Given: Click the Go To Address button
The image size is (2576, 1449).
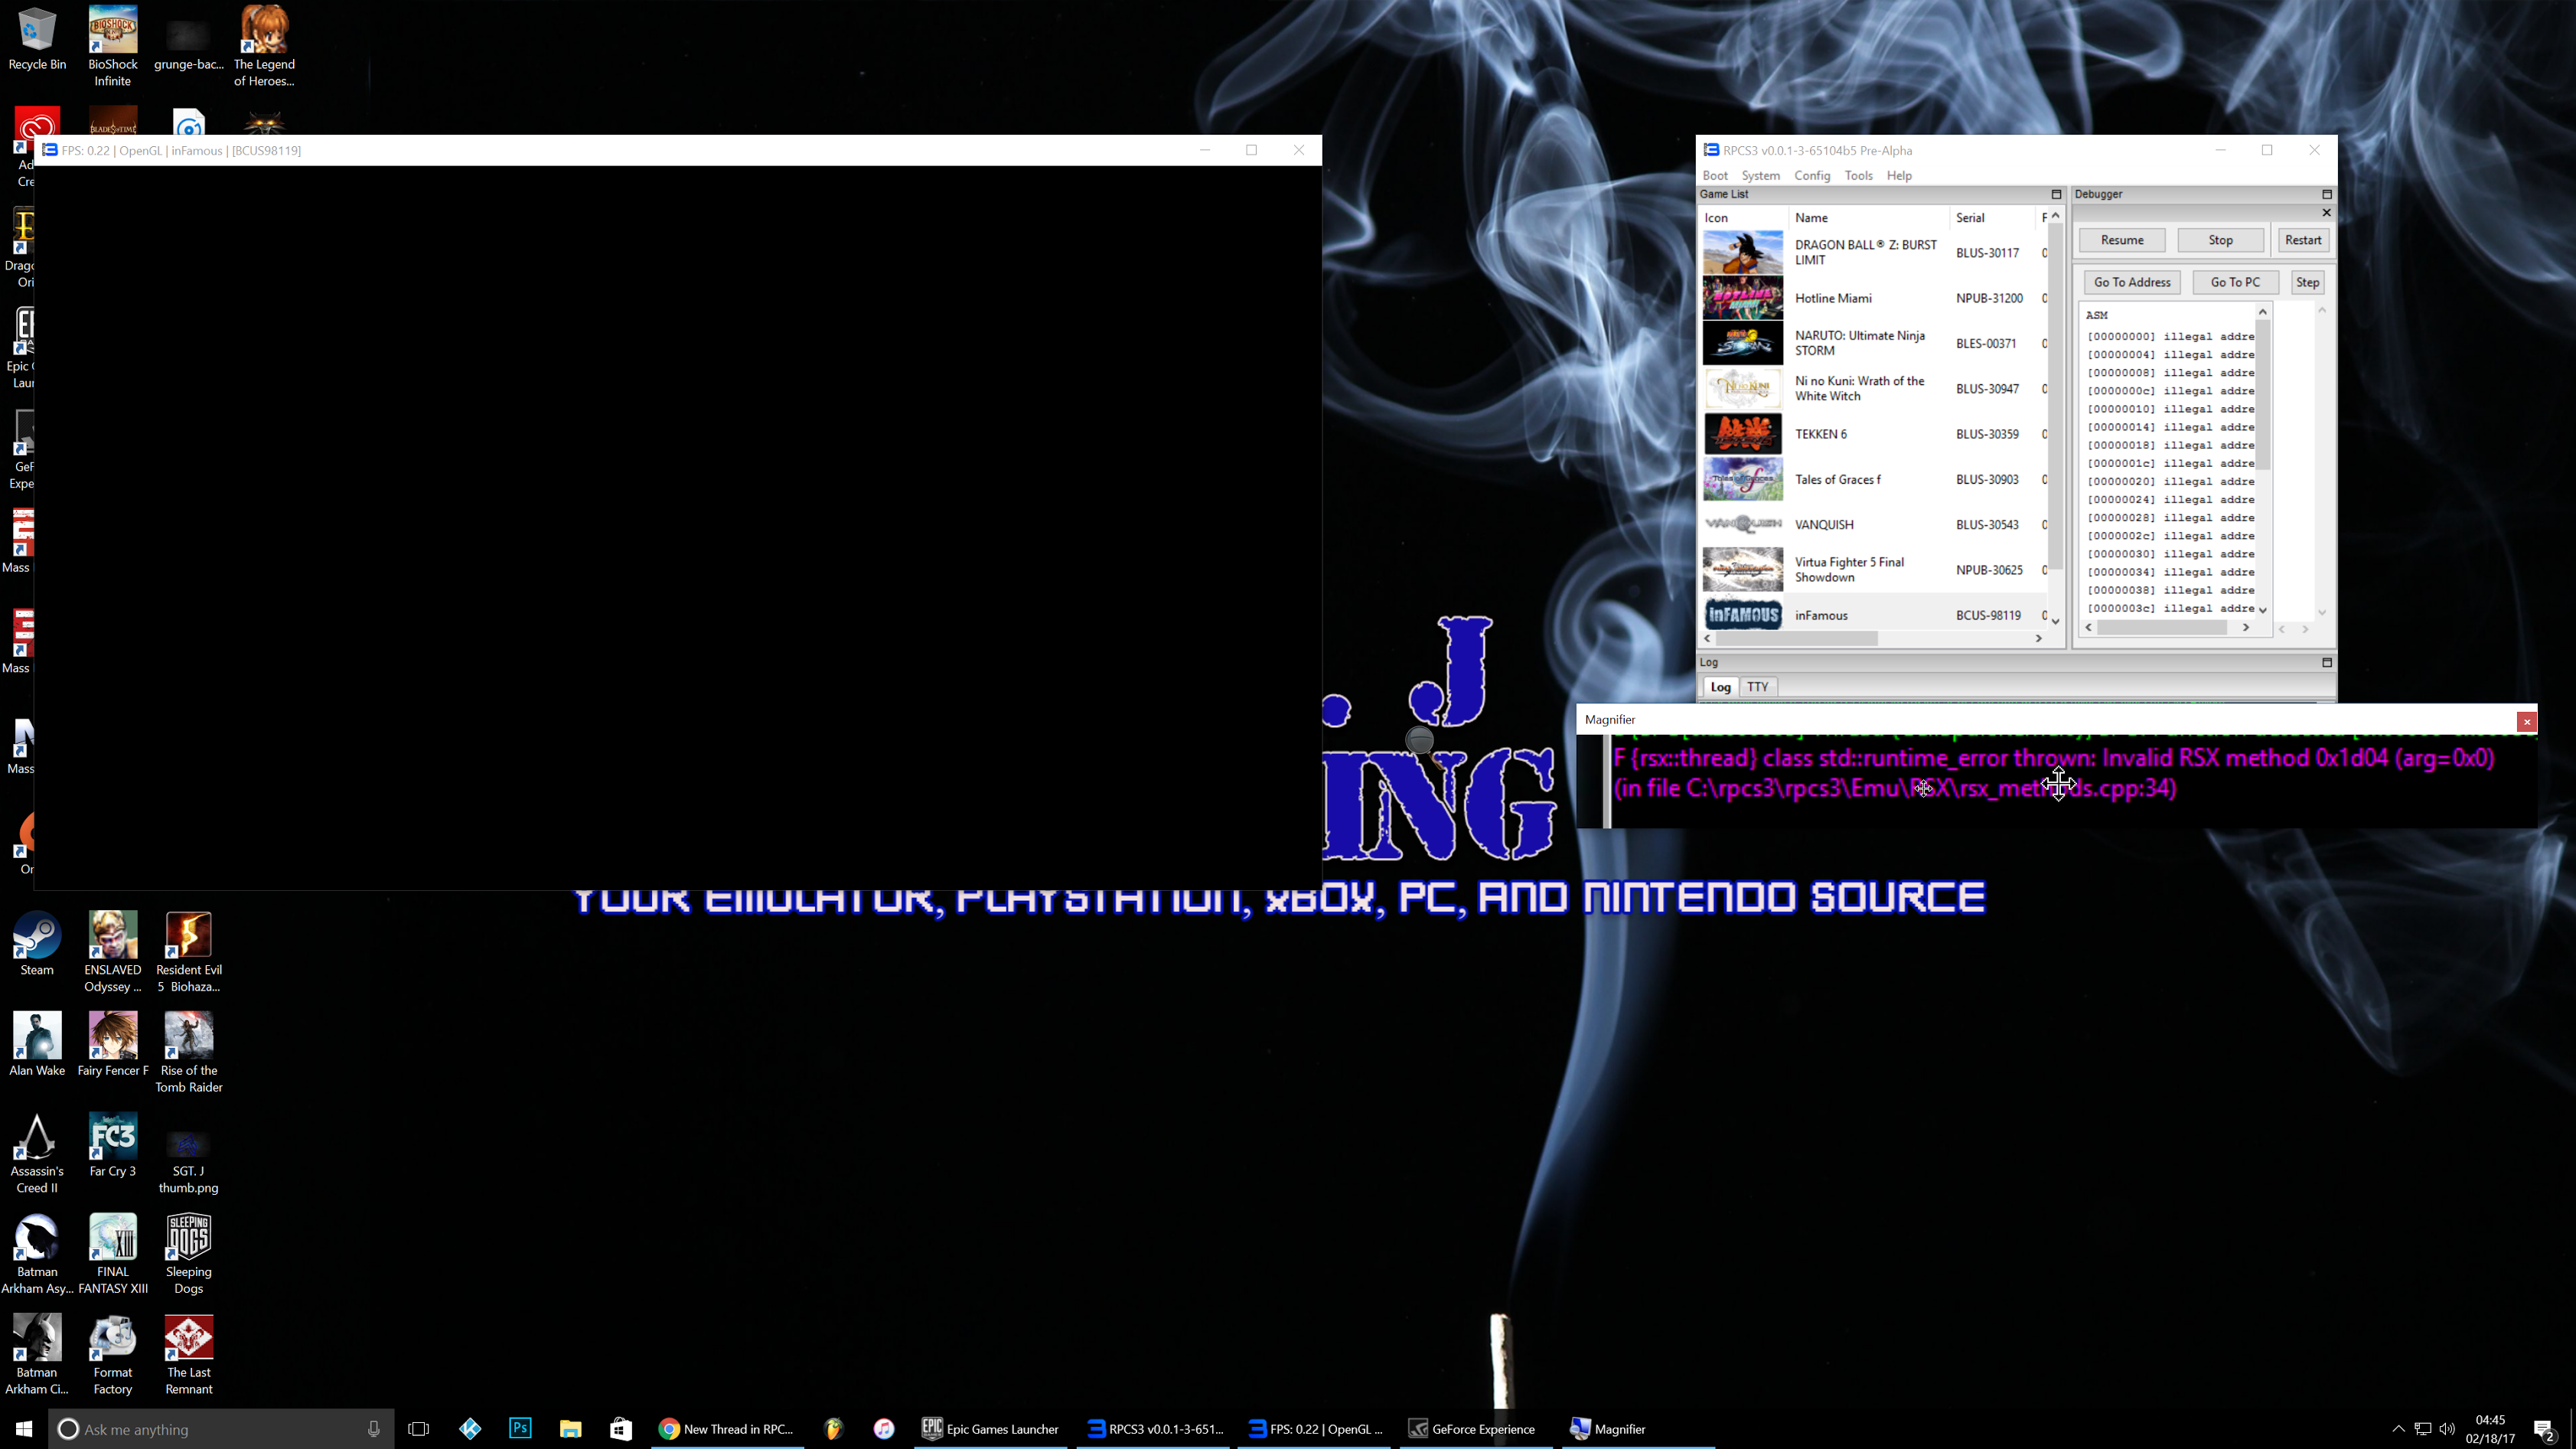Looking at the screenshot, I should tap(2132, 282).
